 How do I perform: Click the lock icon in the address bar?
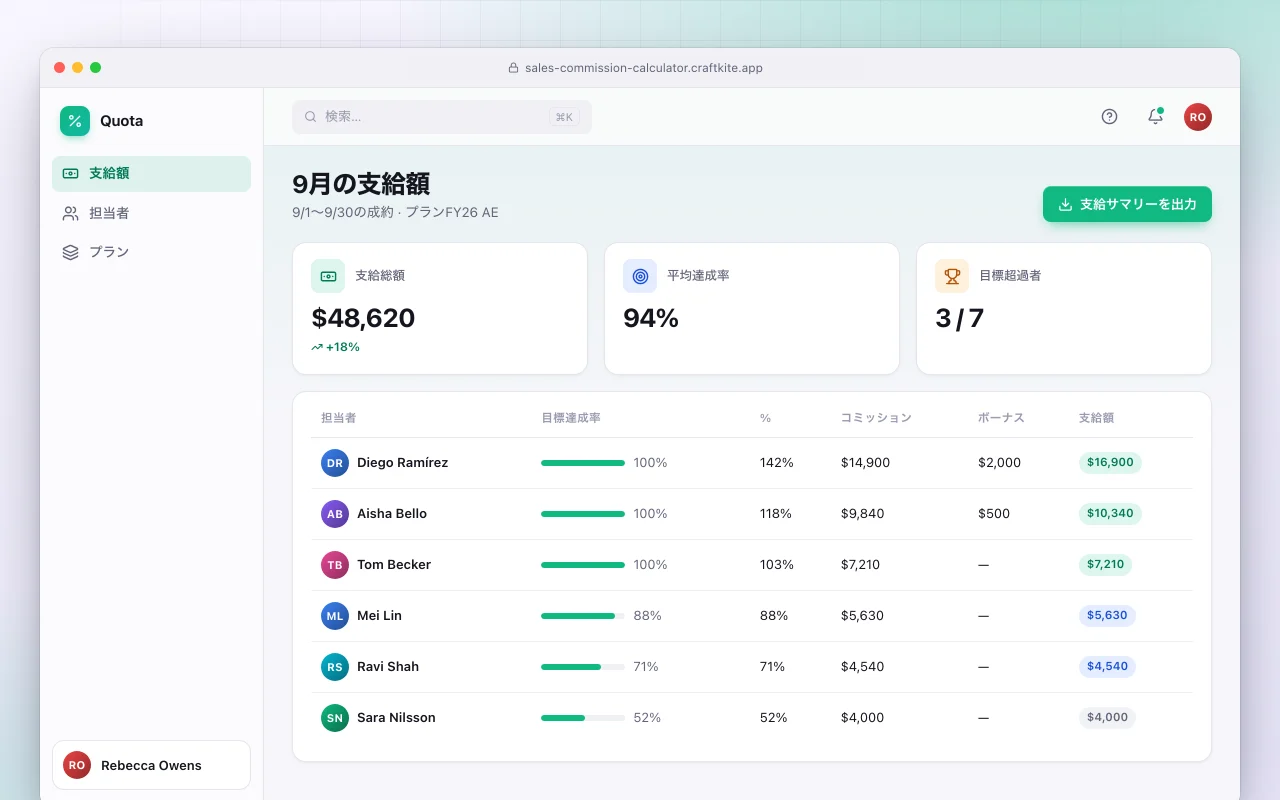point(514,68)
